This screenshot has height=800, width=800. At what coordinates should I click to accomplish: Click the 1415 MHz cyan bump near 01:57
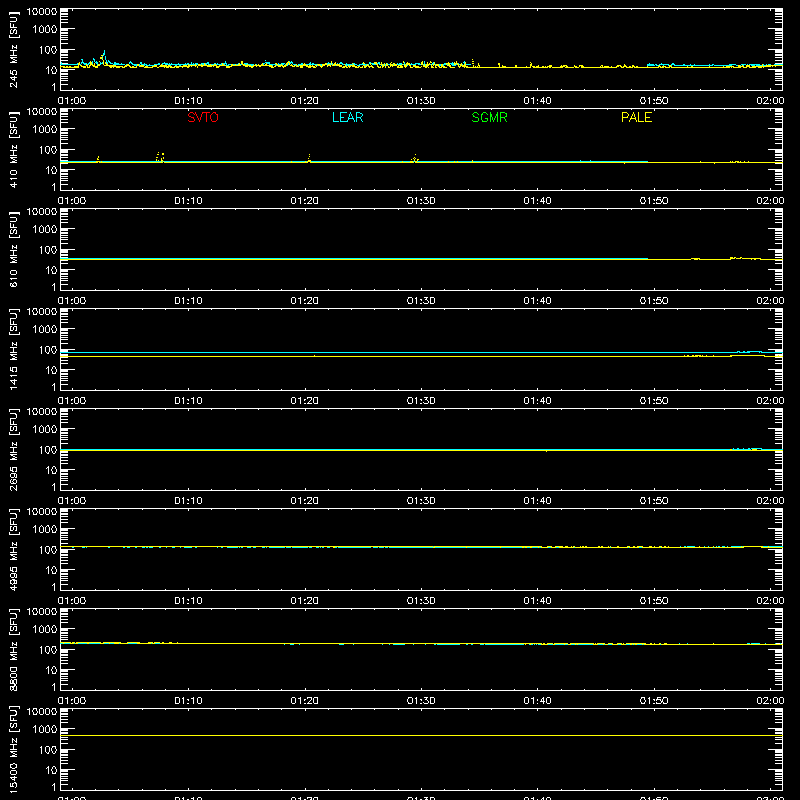(749, 352)
